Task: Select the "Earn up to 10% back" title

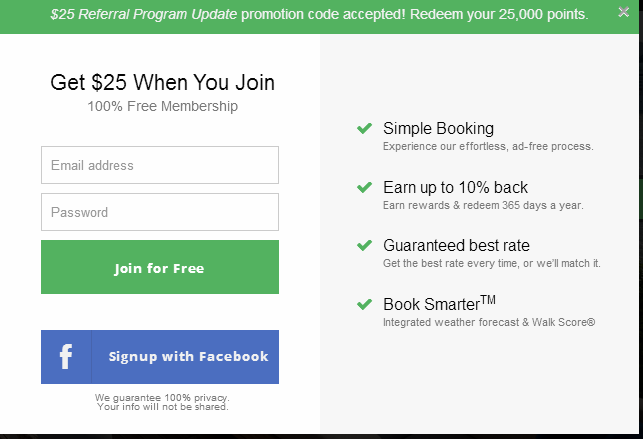Action: tap(455, 187)
